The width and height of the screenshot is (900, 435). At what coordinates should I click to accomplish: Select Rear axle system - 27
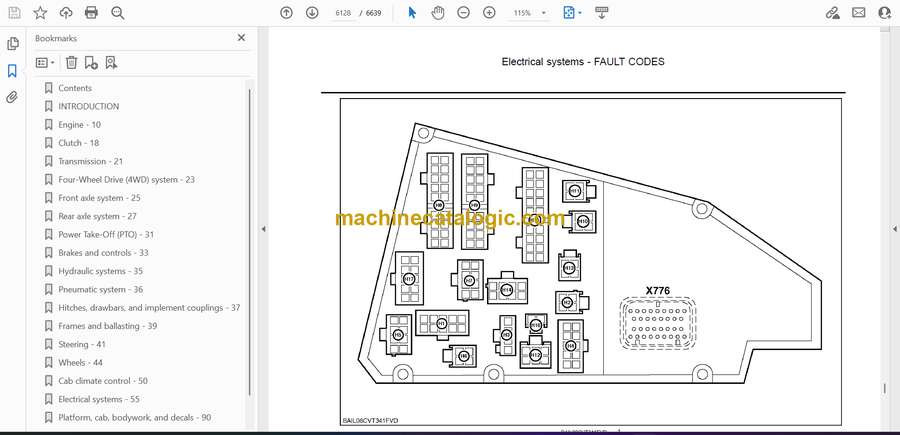click(x=97, y=216)
